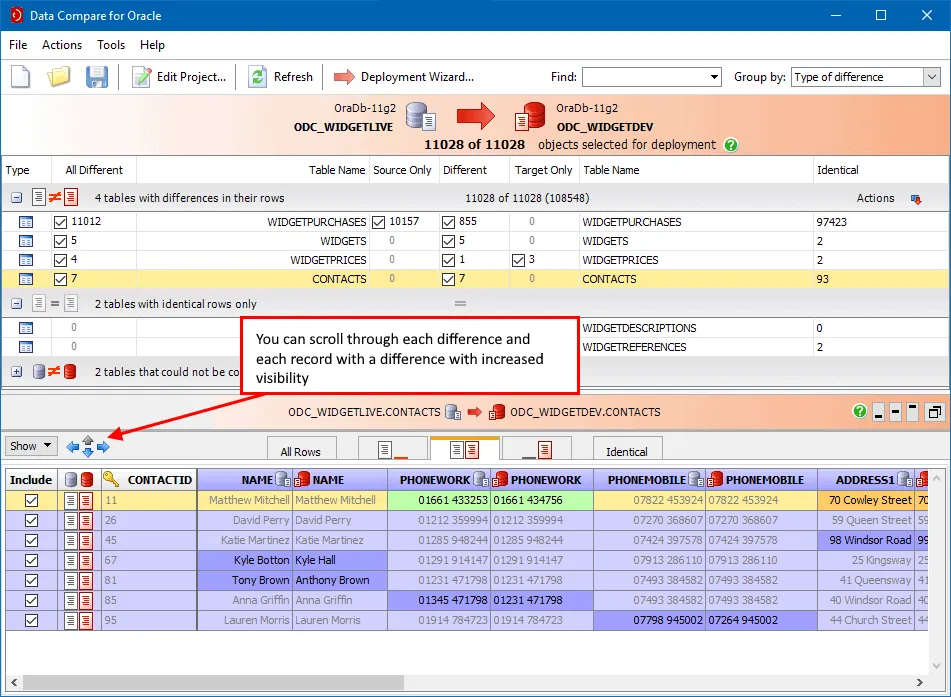The height and width of the screenshot is (697, 951).
Task: Open a project with the folder icon
Action: [x=59, y=77]
